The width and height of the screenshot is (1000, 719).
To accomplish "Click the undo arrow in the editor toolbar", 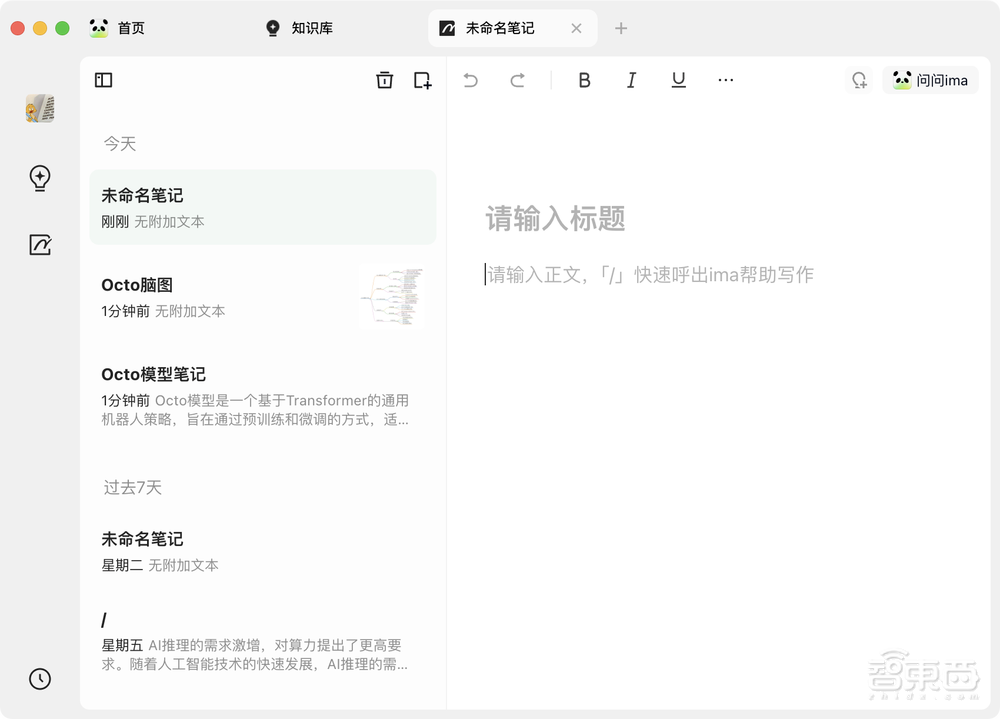I will pos(470,80).
